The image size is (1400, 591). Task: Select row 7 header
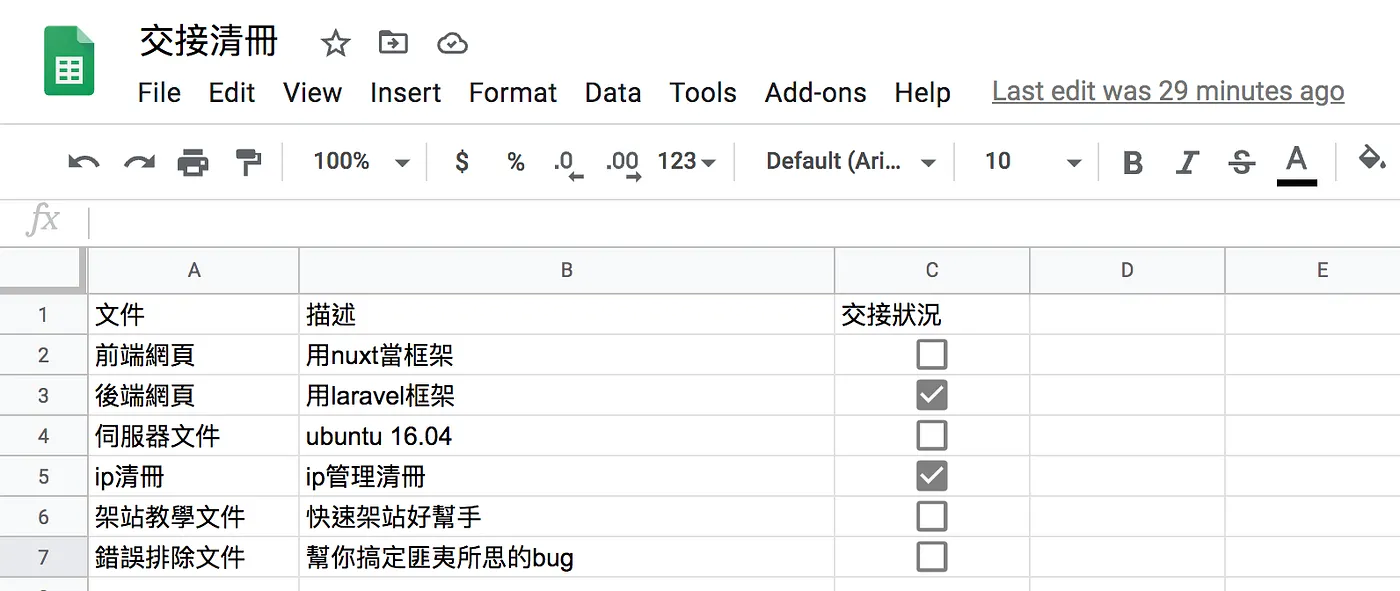tap(43, 556)
